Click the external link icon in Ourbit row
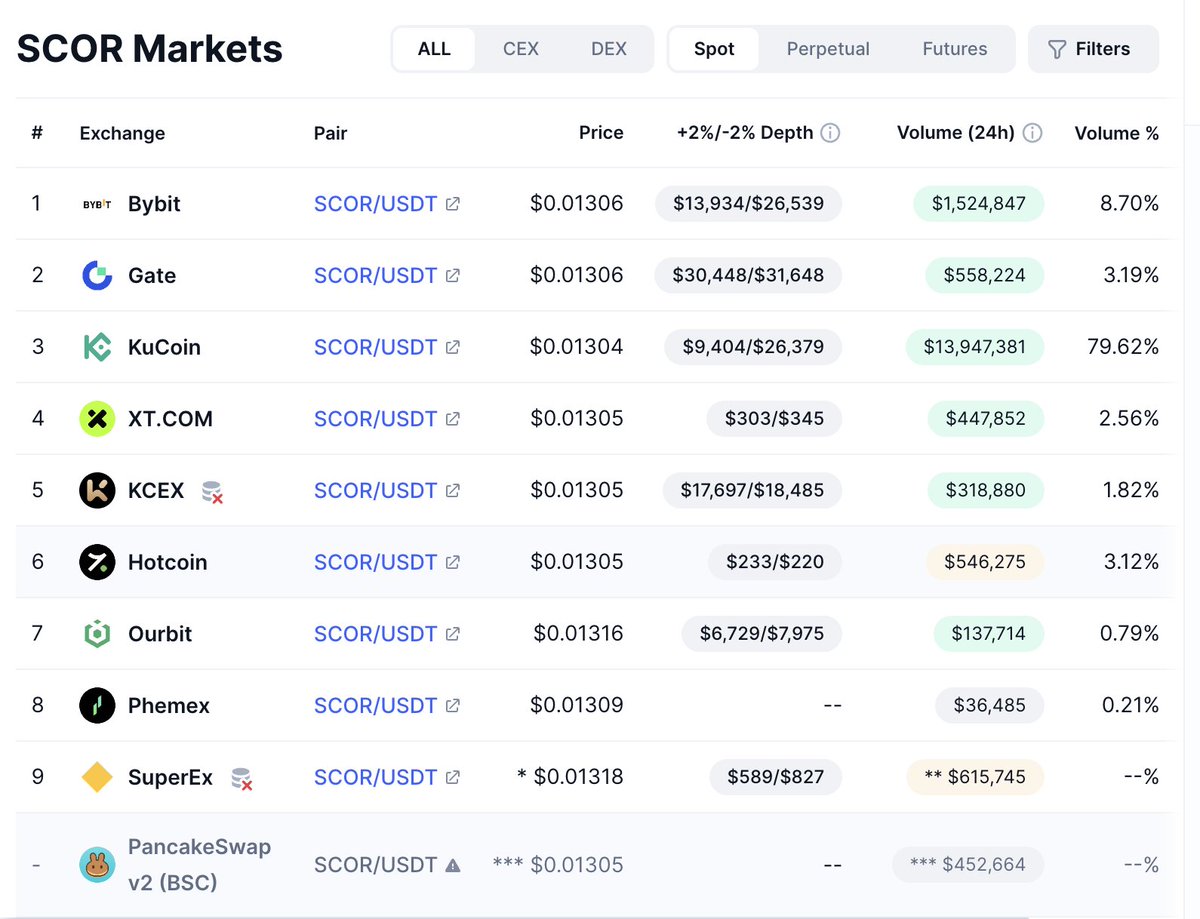 [x=453, y=634]
